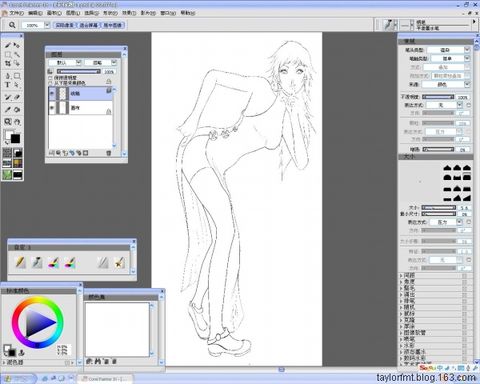Open the 效果 (Effects) menu
Image resolution: width=480 pixels, height=384 pixels.
[129, 13]
